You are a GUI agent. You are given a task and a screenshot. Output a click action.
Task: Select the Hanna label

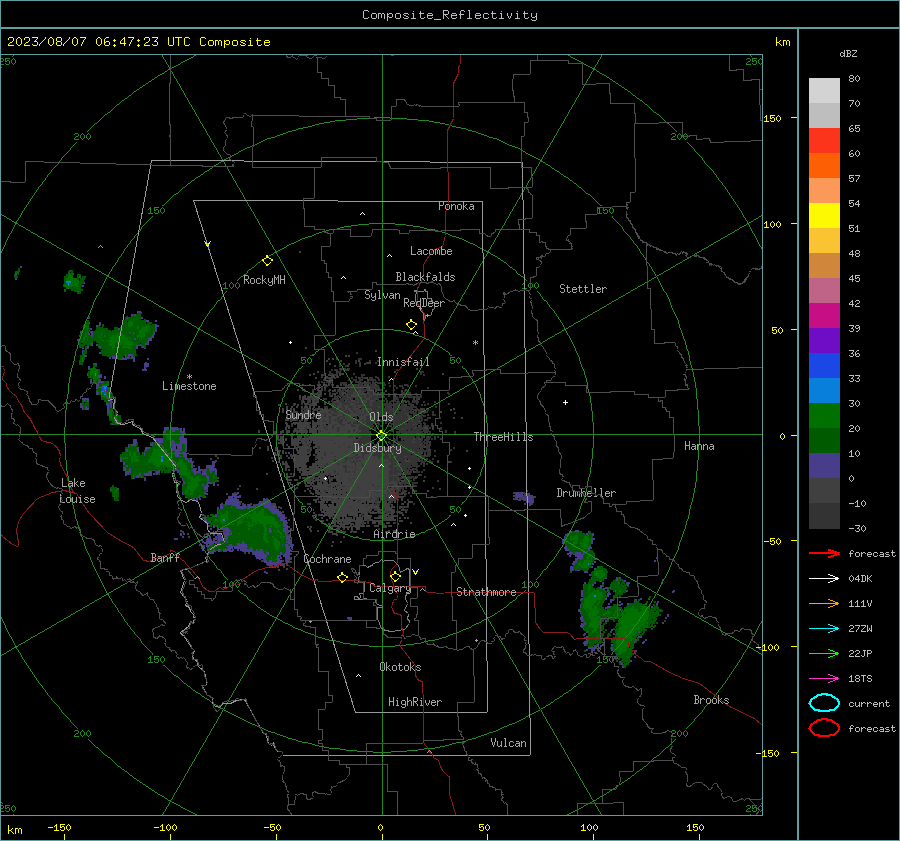click(699, 446)
